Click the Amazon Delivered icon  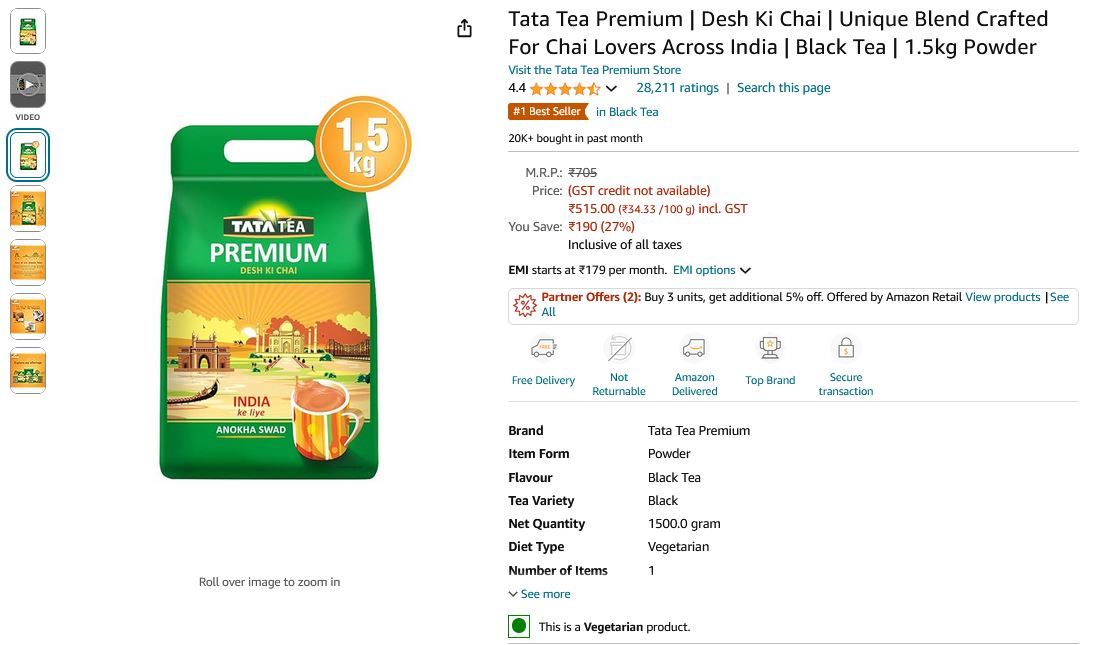(694, 348)
